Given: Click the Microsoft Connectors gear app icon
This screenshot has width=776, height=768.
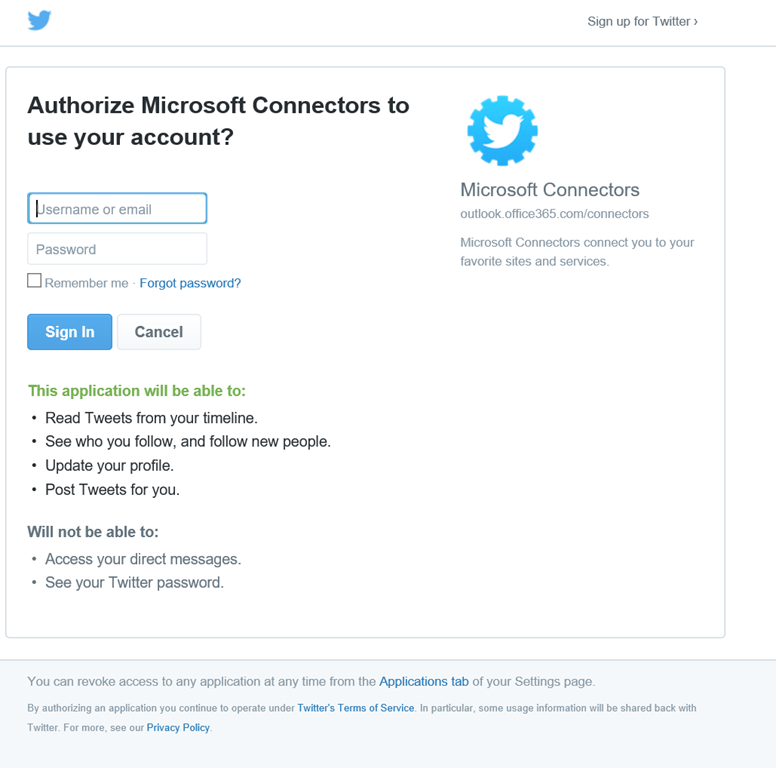Looking at the screenshot, I should (x=502, y=131).
